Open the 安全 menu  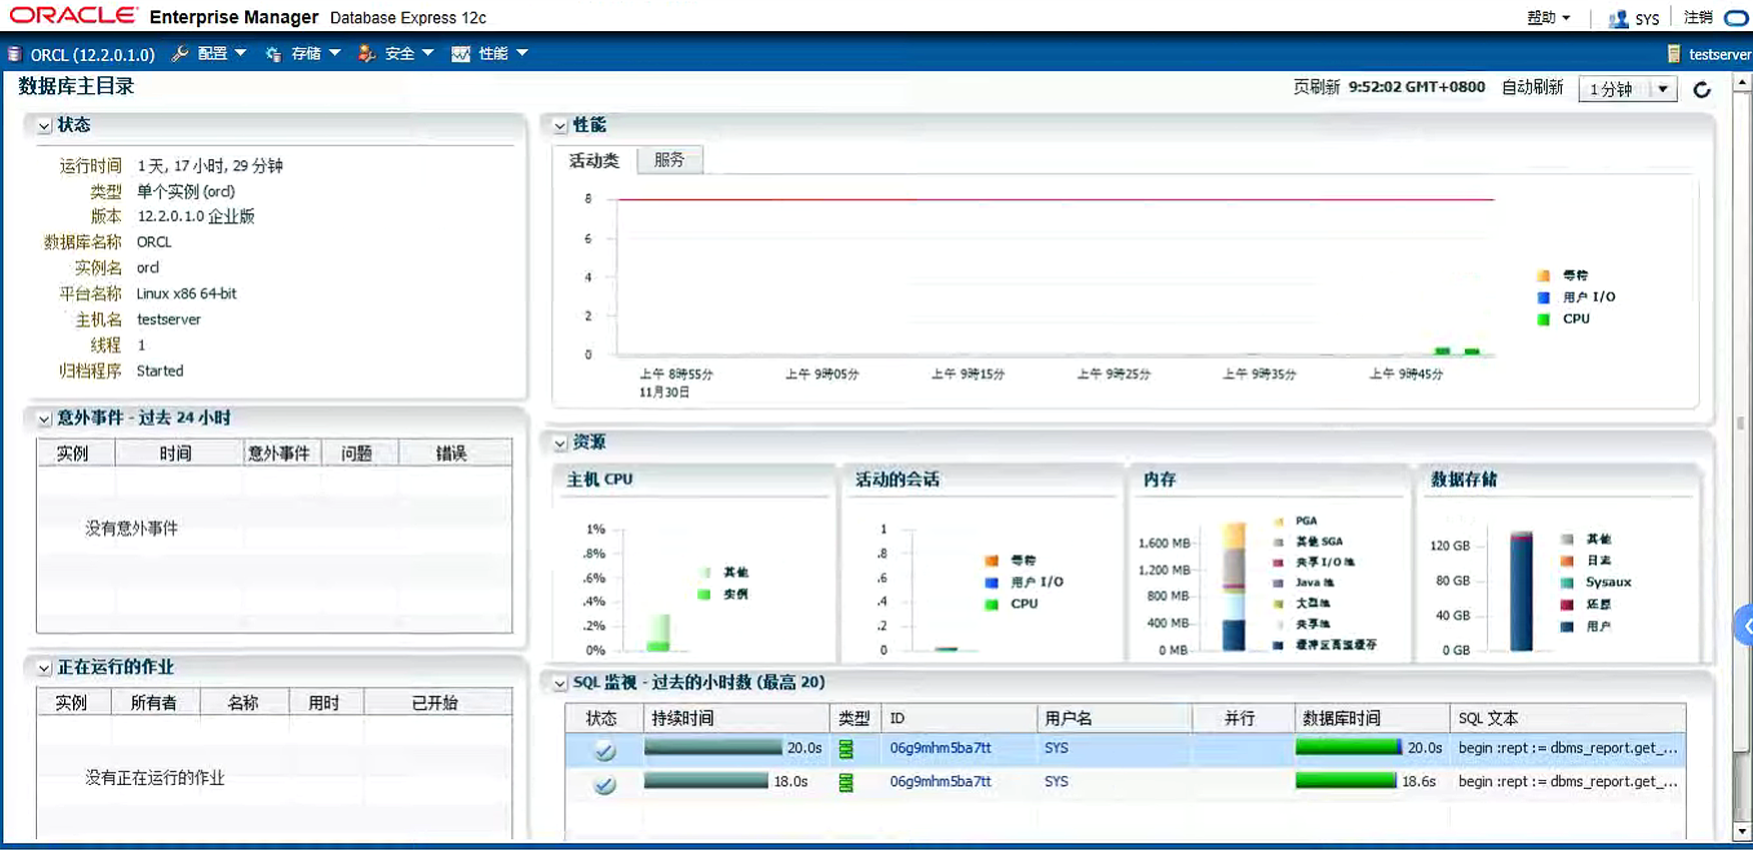coord(409,54)
